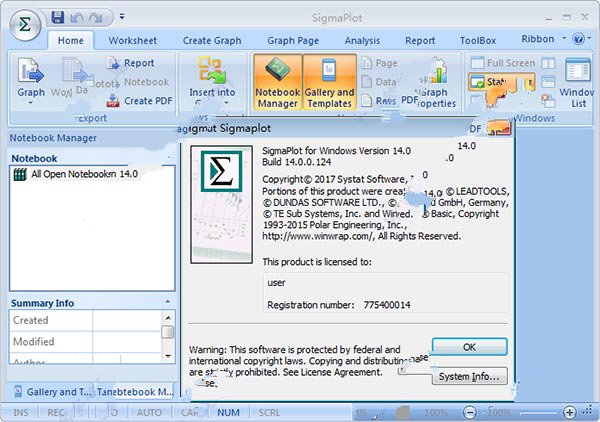Click the blue Help question mark icon
This screenshot has height=422, width=600.
tap(578, 39)
